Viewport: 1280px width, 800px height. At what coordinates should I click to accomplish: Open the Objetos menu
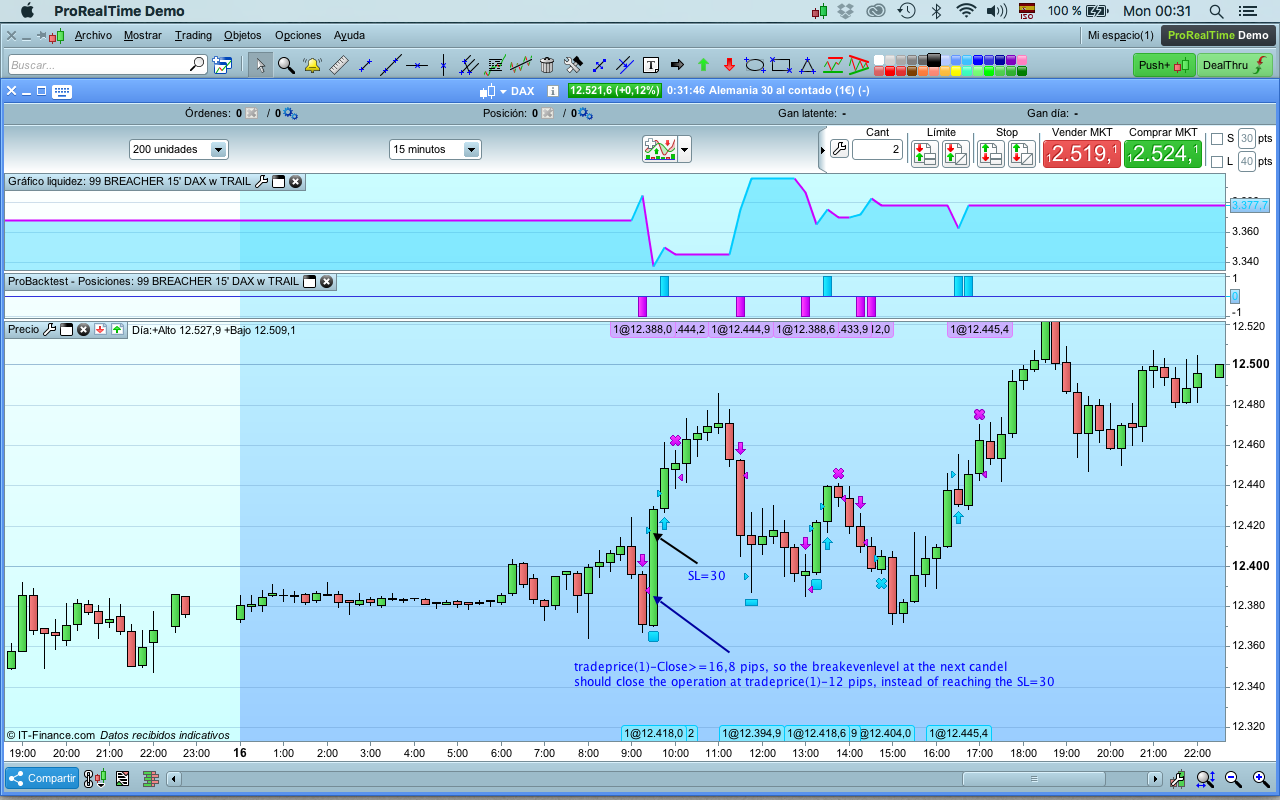click(x=243, y=35)
